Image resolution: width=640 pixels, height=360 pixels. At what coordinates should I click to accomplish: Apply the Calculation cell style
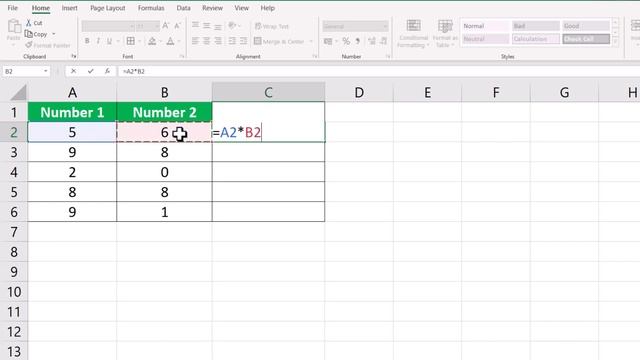536,39
